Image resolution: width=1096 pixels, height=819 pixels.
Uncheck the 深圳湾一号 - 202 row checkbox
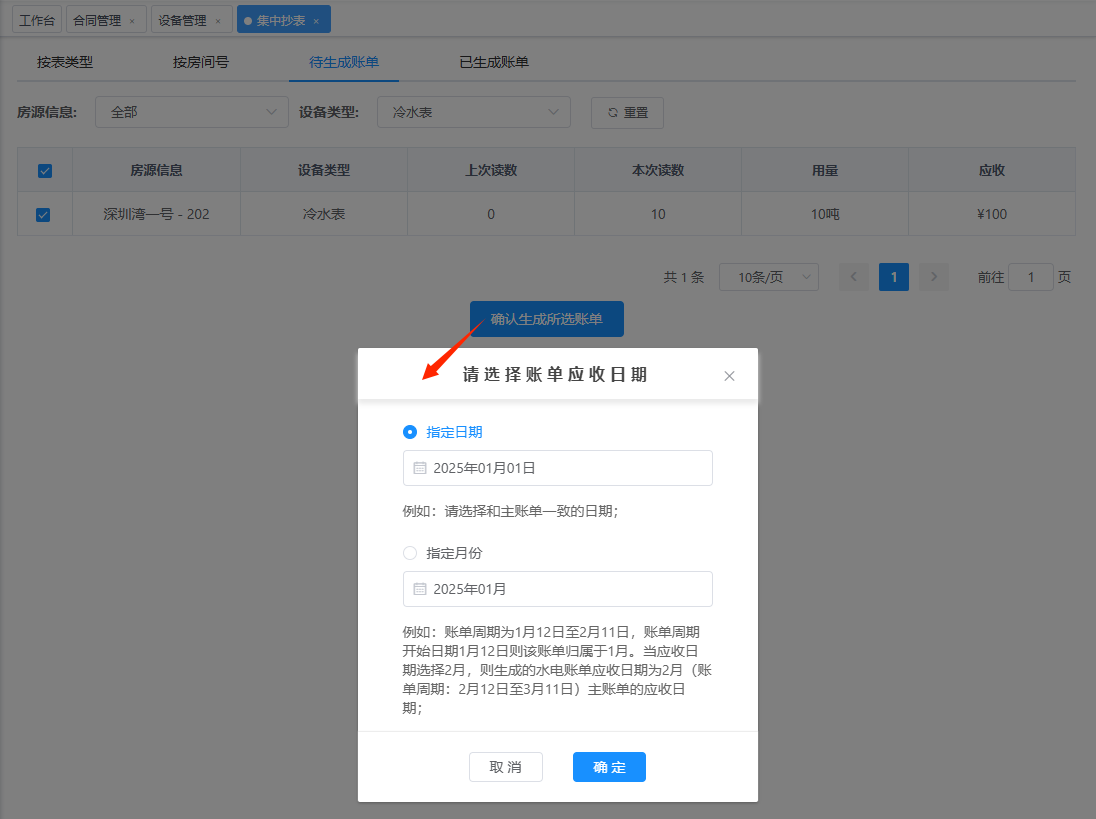pos(43,214)
